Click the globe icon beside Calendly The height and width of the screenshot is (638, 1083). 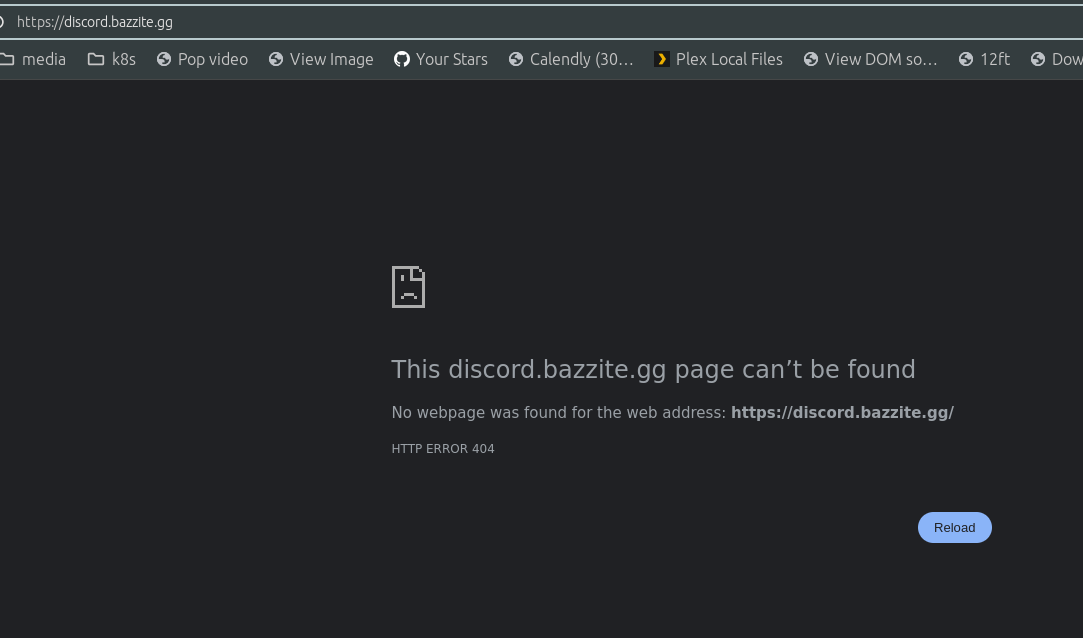pyautogui.click(x=516, y=59)
